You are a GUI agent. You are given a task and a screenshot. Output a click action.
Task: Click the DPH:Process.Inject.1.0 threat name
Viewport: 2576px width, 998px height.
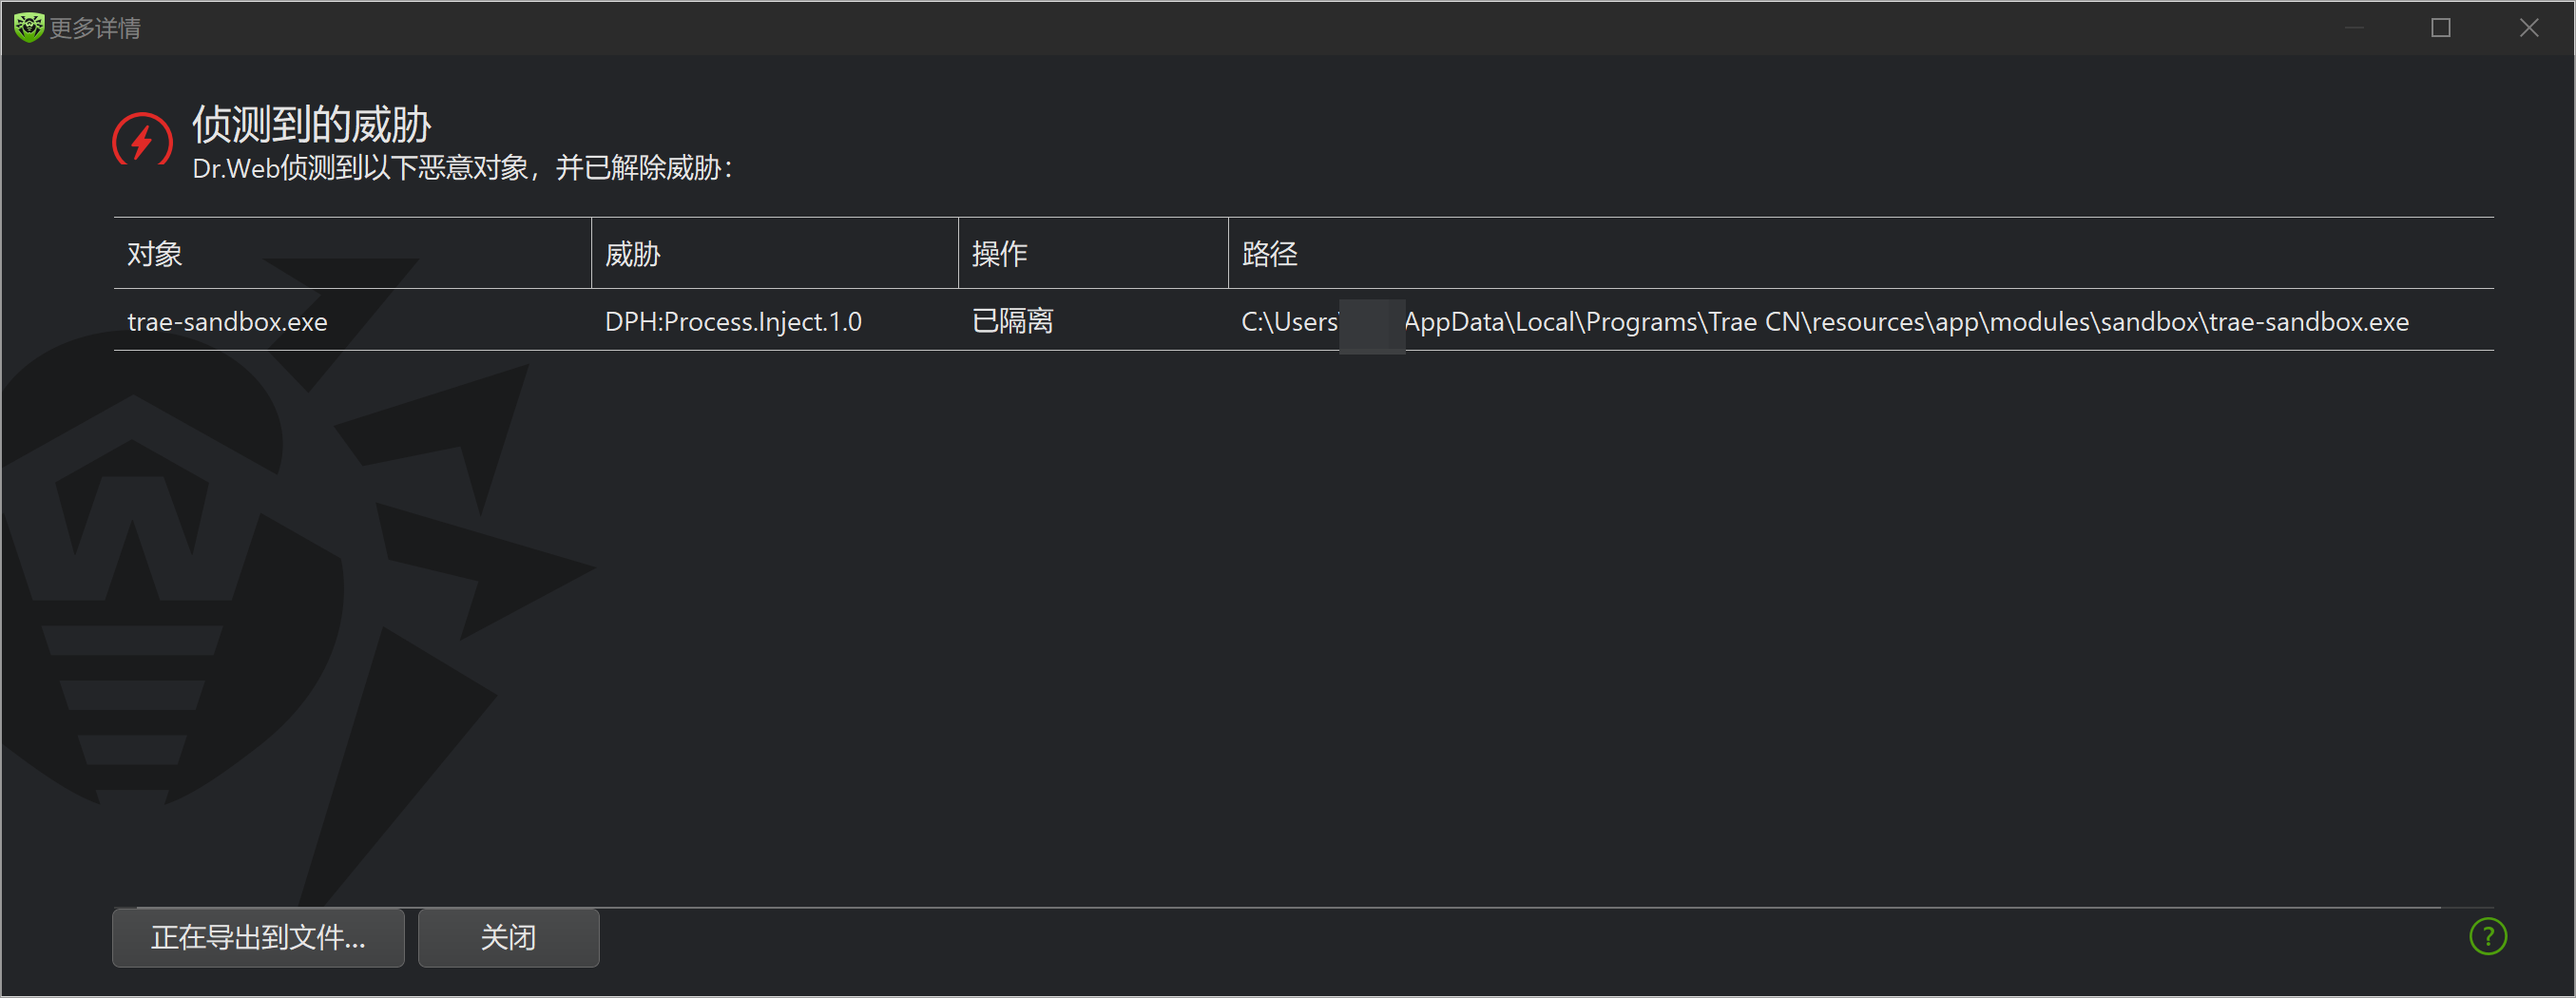tap(733, 322)
